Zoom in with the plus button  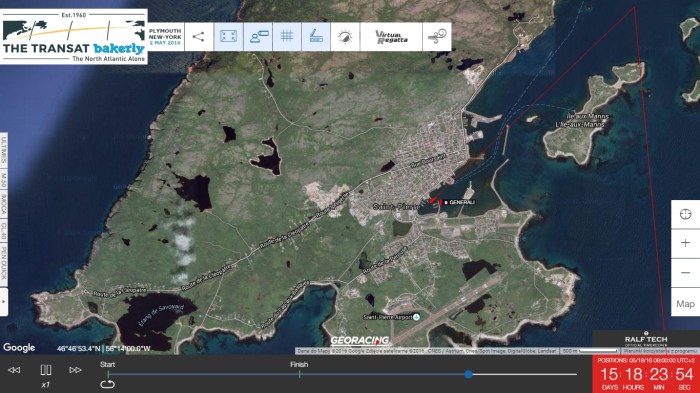[685, 243]
